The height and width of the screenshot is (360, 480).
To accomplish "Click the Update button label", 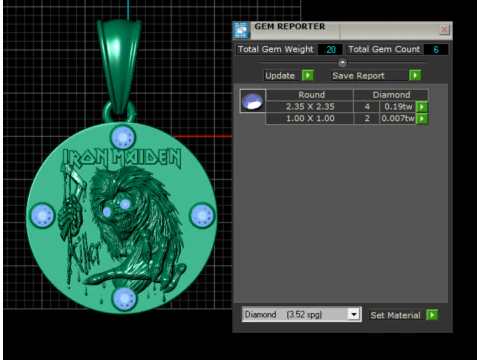I will coord(280,76).
